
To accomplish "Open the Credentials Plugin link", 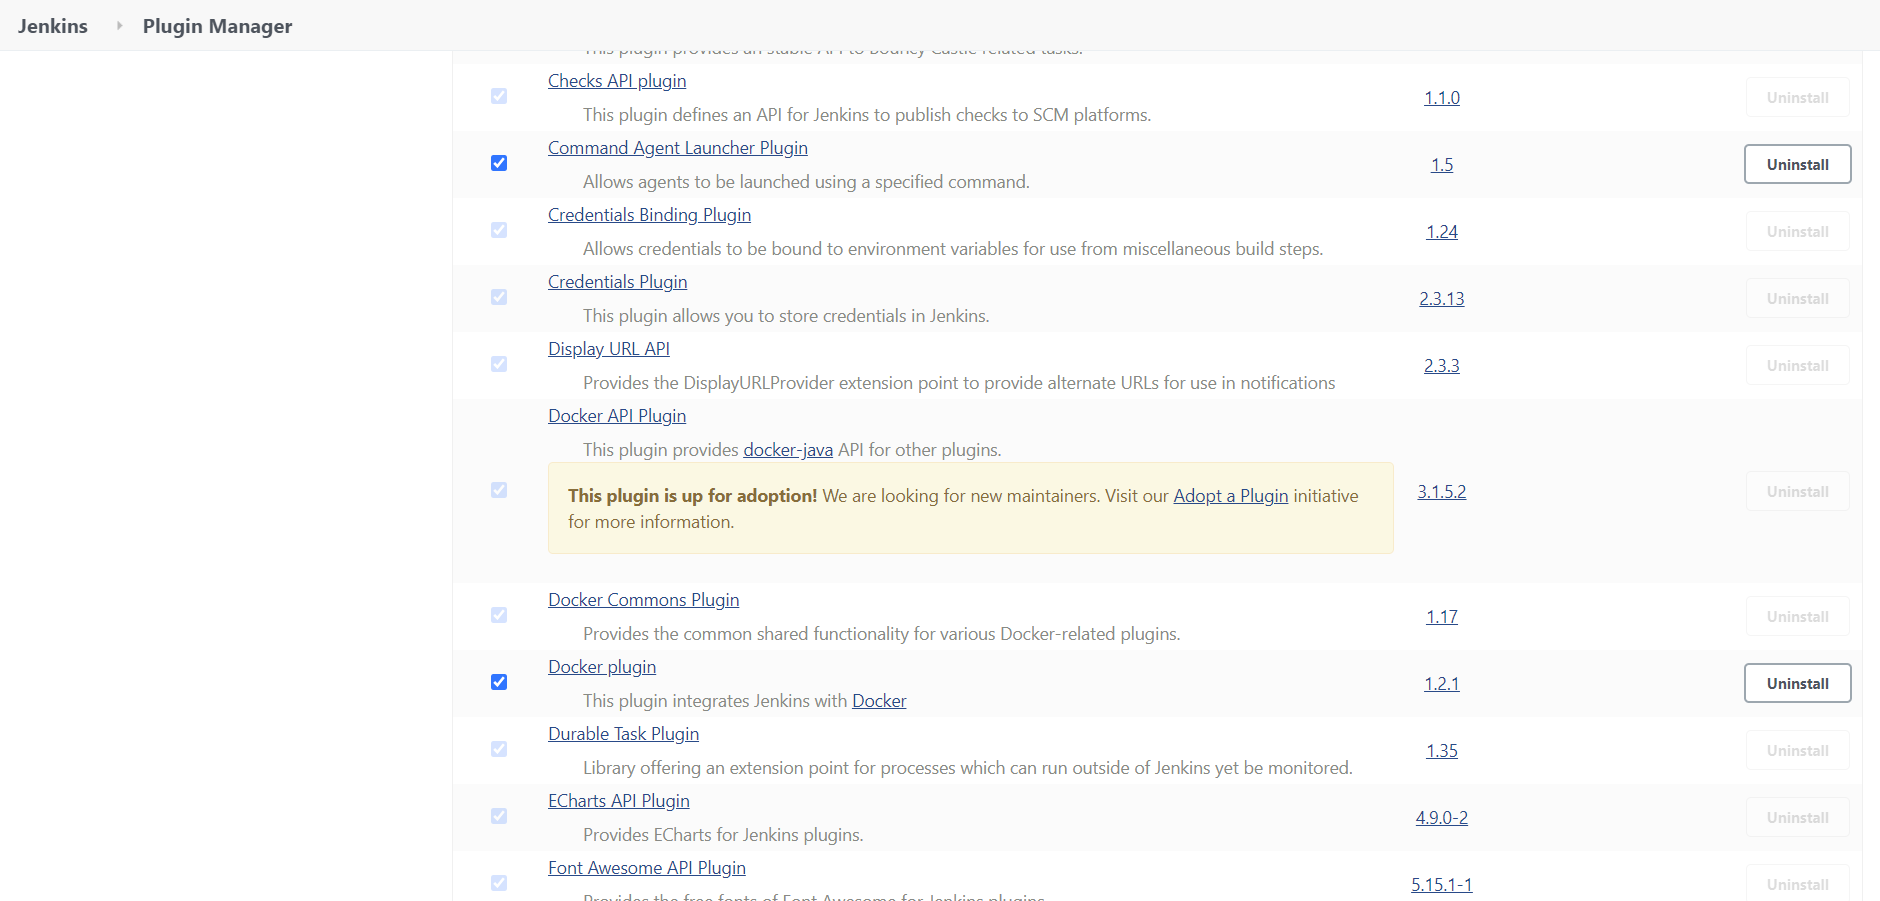I will [x=617, y=282].
